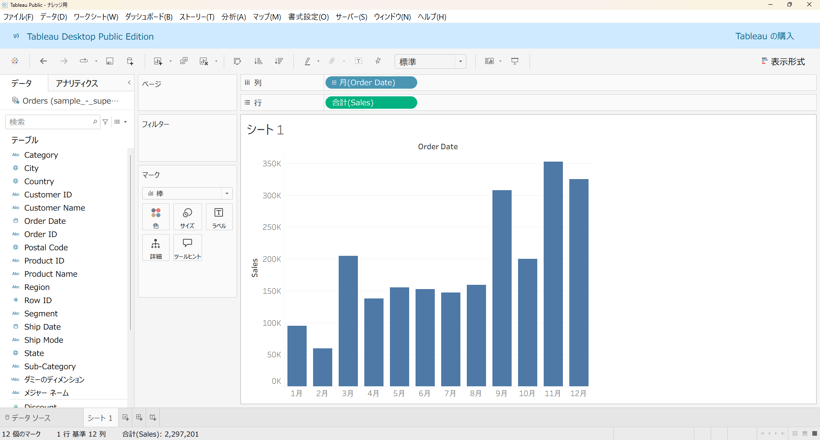Click the new dashboard tab icon at bottom
This screenshot has width=820, height=440.
[139, 418]
